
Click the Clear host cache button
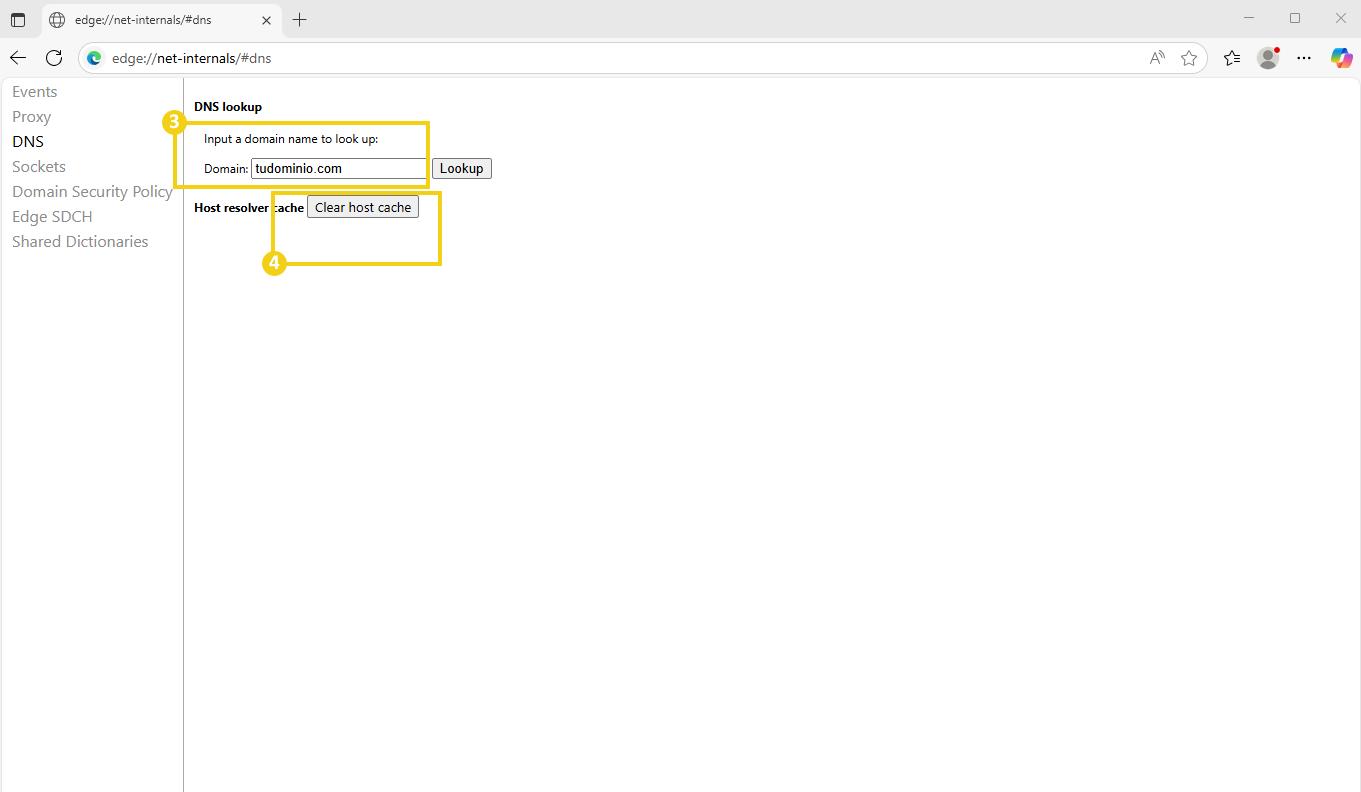pos(363,206)
